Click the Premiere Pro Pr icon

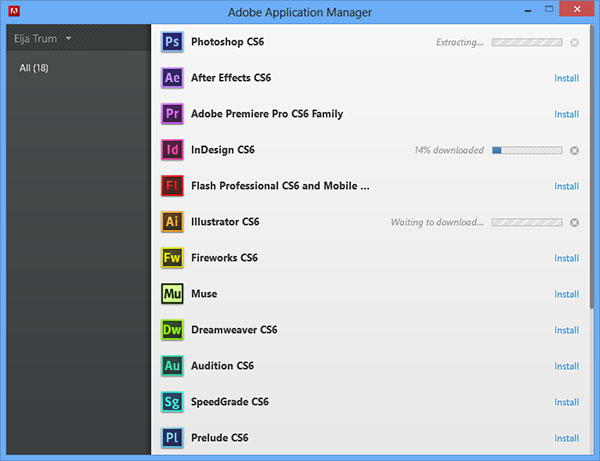click(172, 114)
